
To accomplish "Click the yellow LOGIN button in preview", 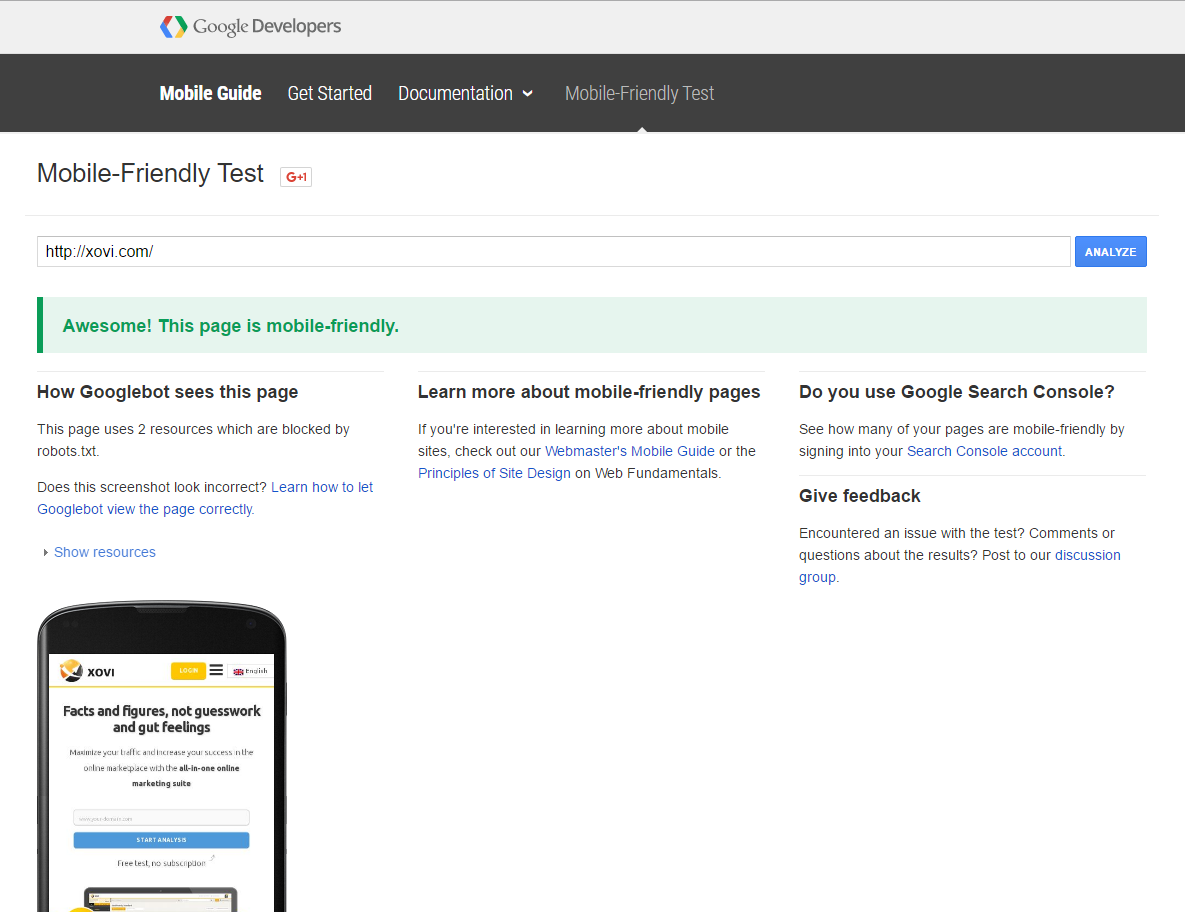I will coord(188,670).
